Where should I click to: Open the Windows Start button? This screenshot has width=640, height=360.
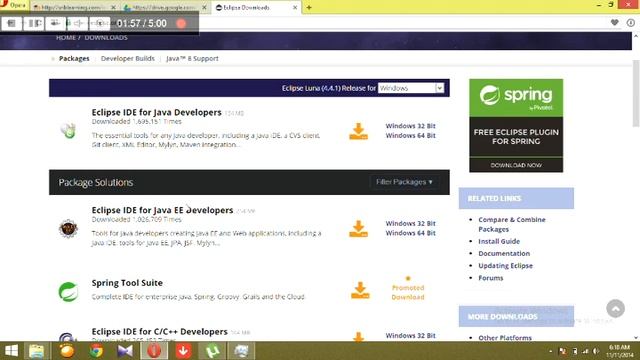(x=11, y=351)
